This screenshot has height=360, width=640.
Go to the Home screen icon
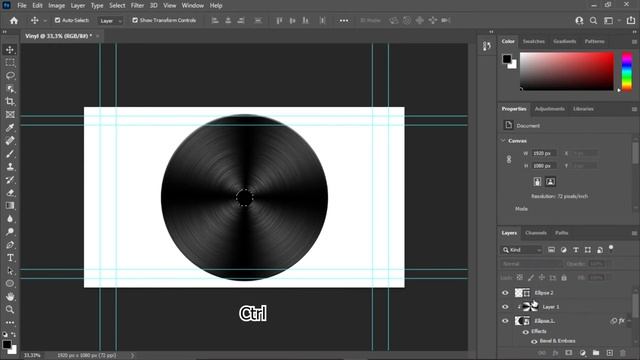coord(14,20)
